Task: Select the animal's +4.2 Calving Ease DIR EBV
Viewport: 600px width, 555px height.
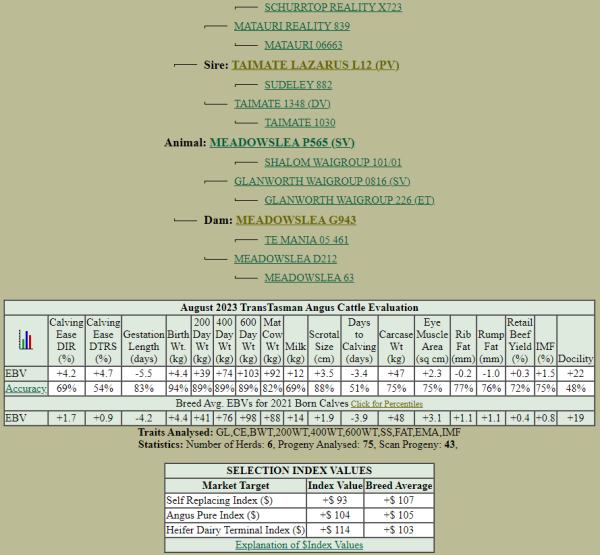Action: click(x=66, y=374)
